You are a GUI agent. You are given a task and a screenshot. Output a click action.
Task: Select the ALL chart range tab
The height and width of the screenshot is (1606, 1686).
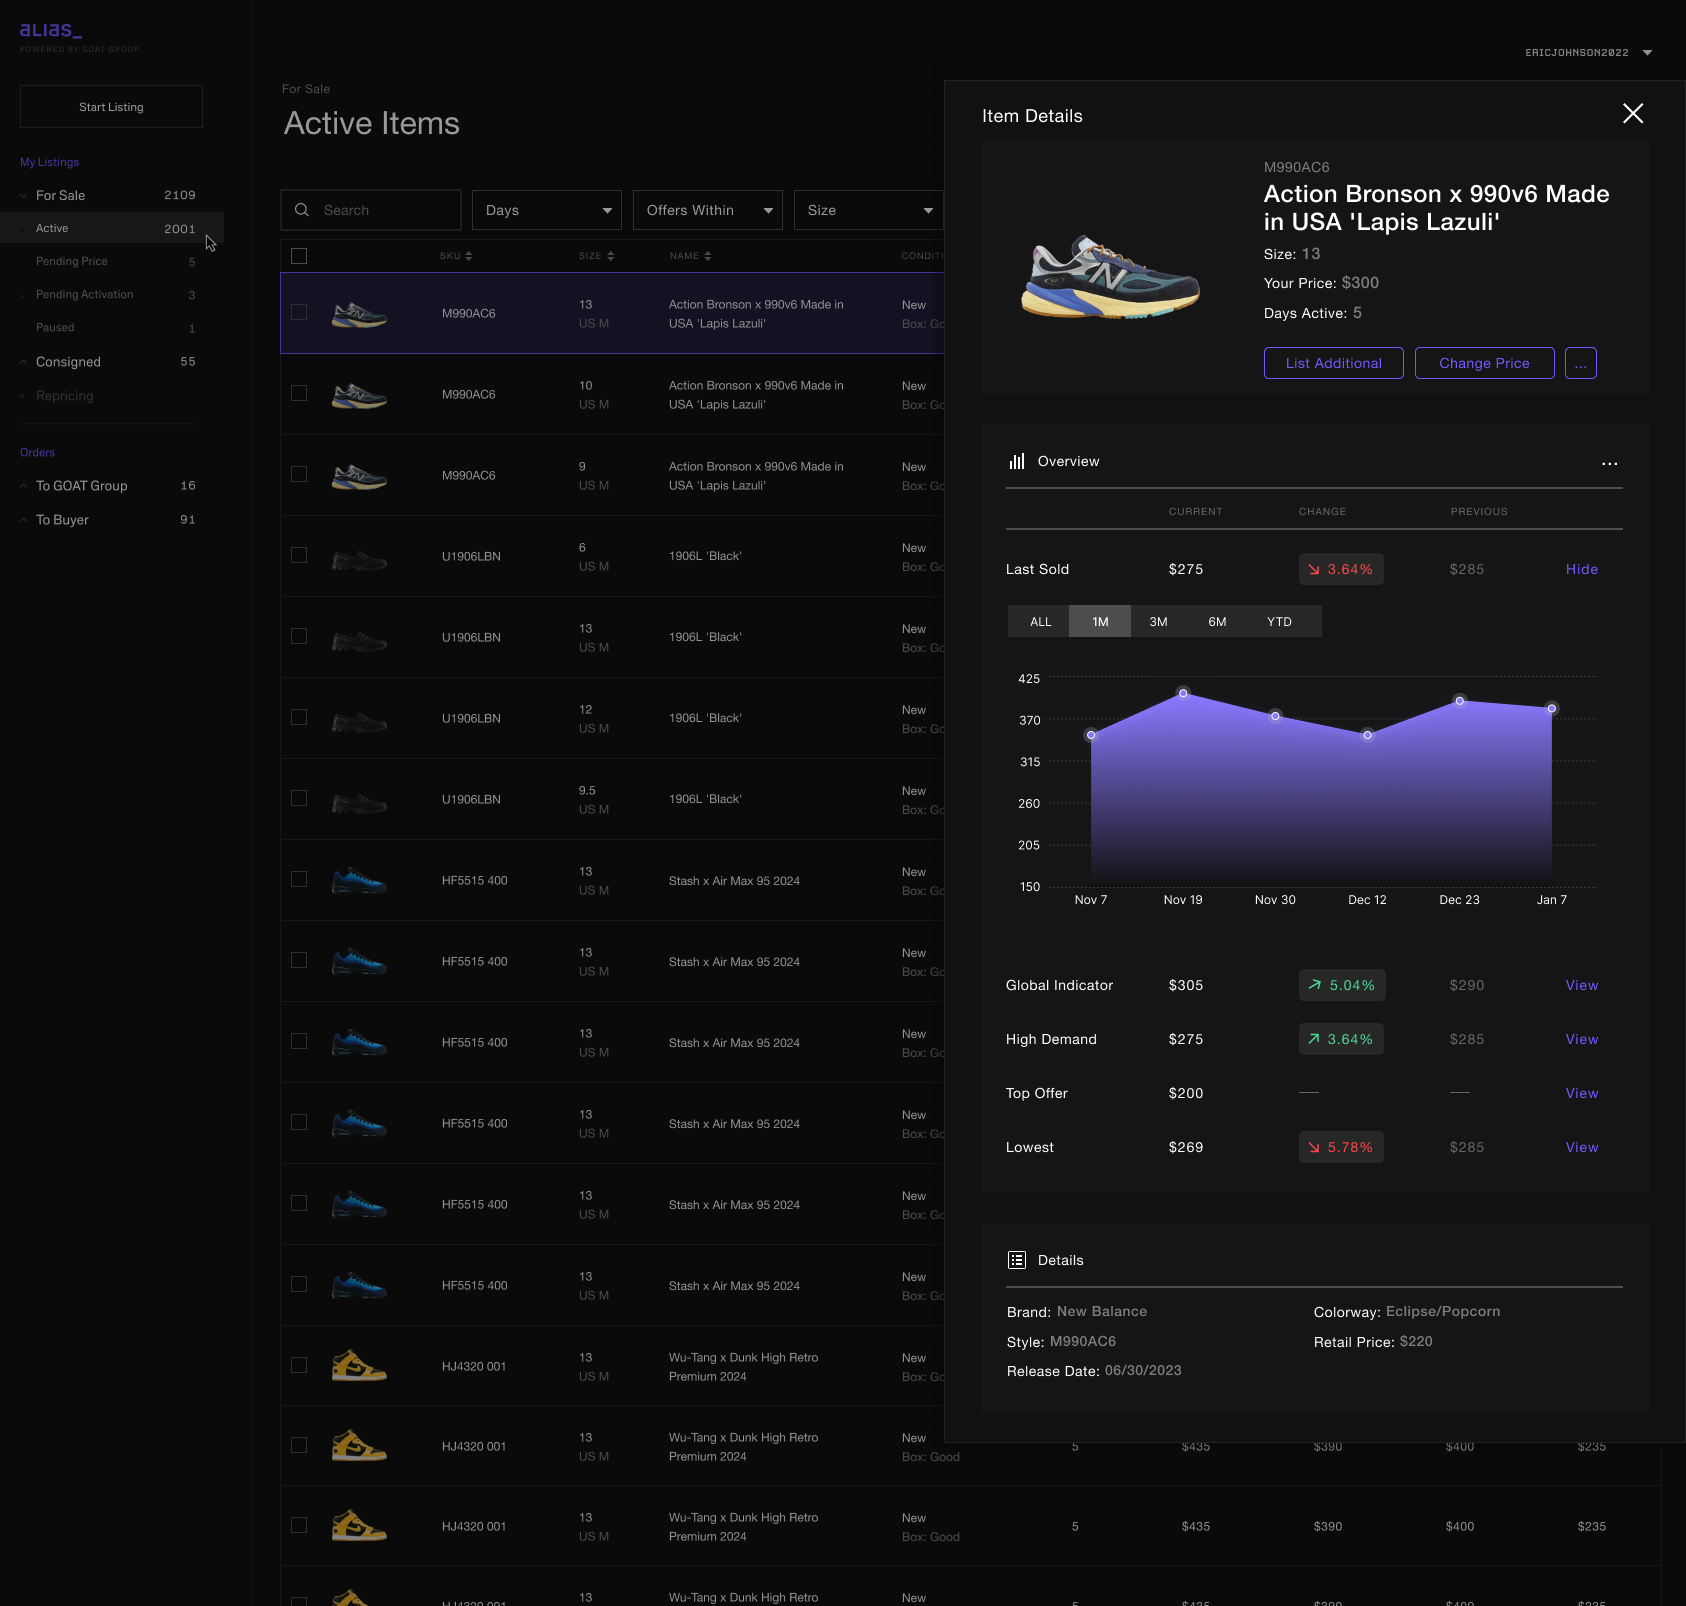coord(1040,621)
